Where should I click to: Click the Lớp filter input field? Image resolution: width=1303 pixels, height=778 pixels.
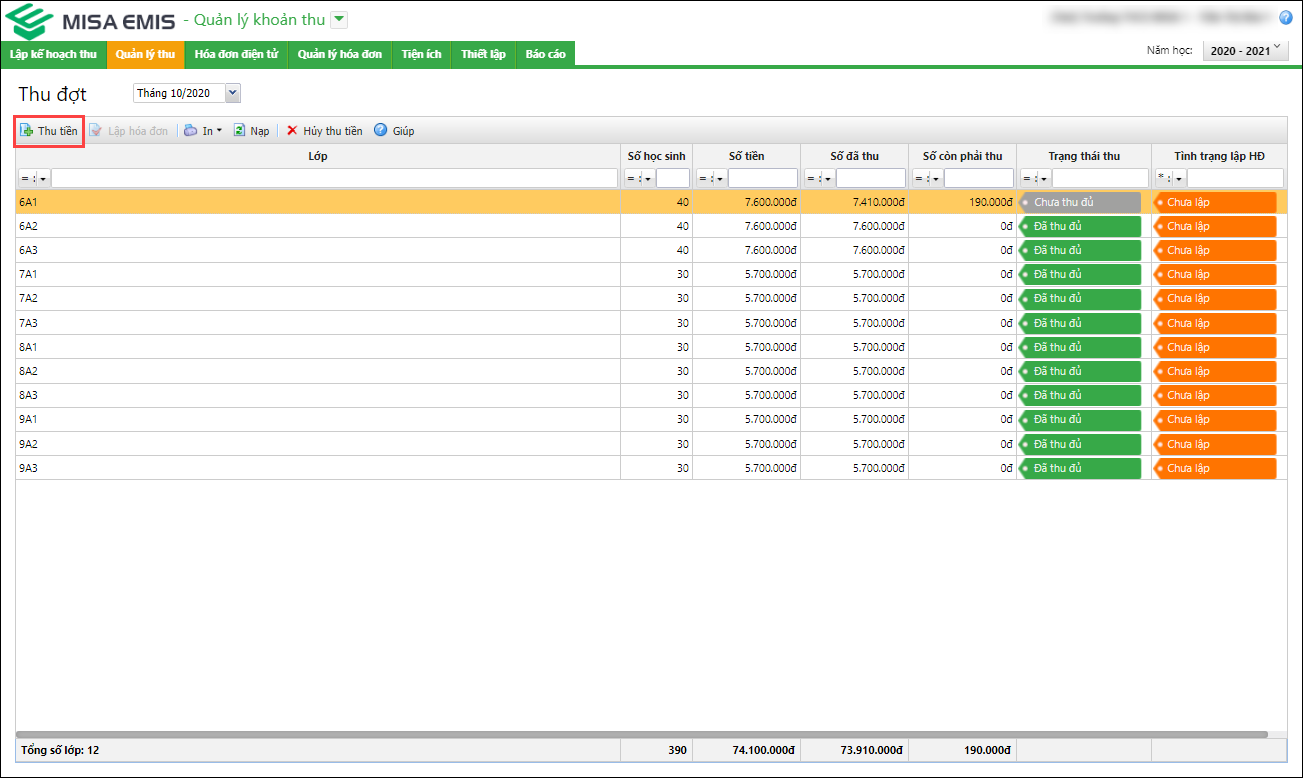pos(334,178)
